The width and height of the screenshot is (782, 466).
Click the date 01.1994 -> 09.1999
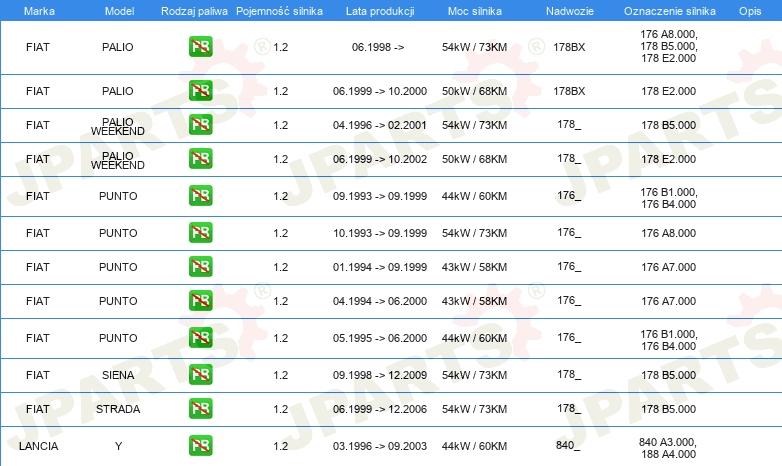(380, 267)
